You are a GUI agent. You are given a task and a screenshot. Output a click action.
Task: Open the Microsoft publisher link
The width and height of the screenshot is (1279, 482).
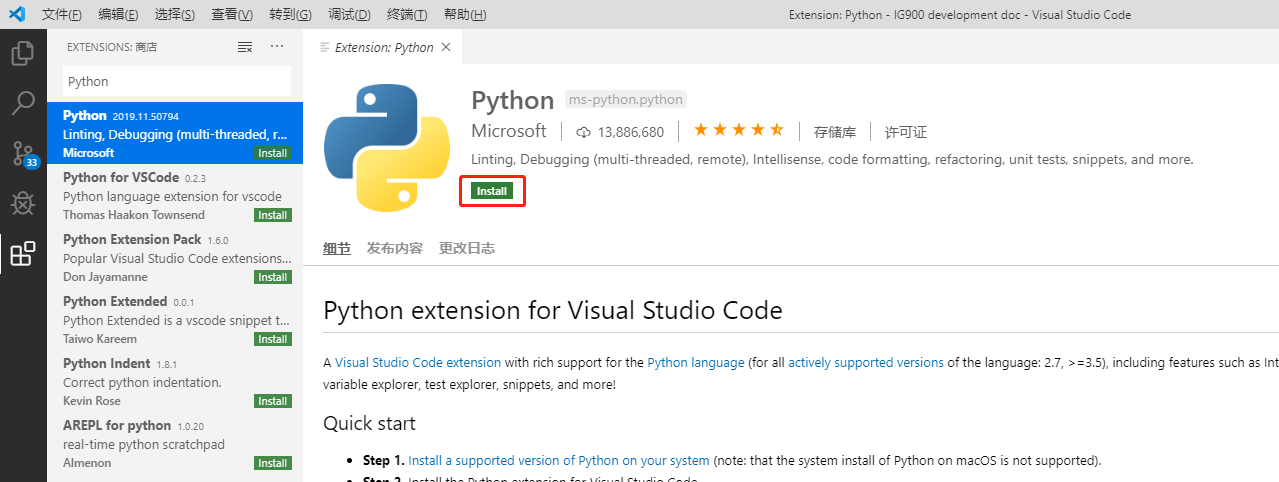click(509, 131)
